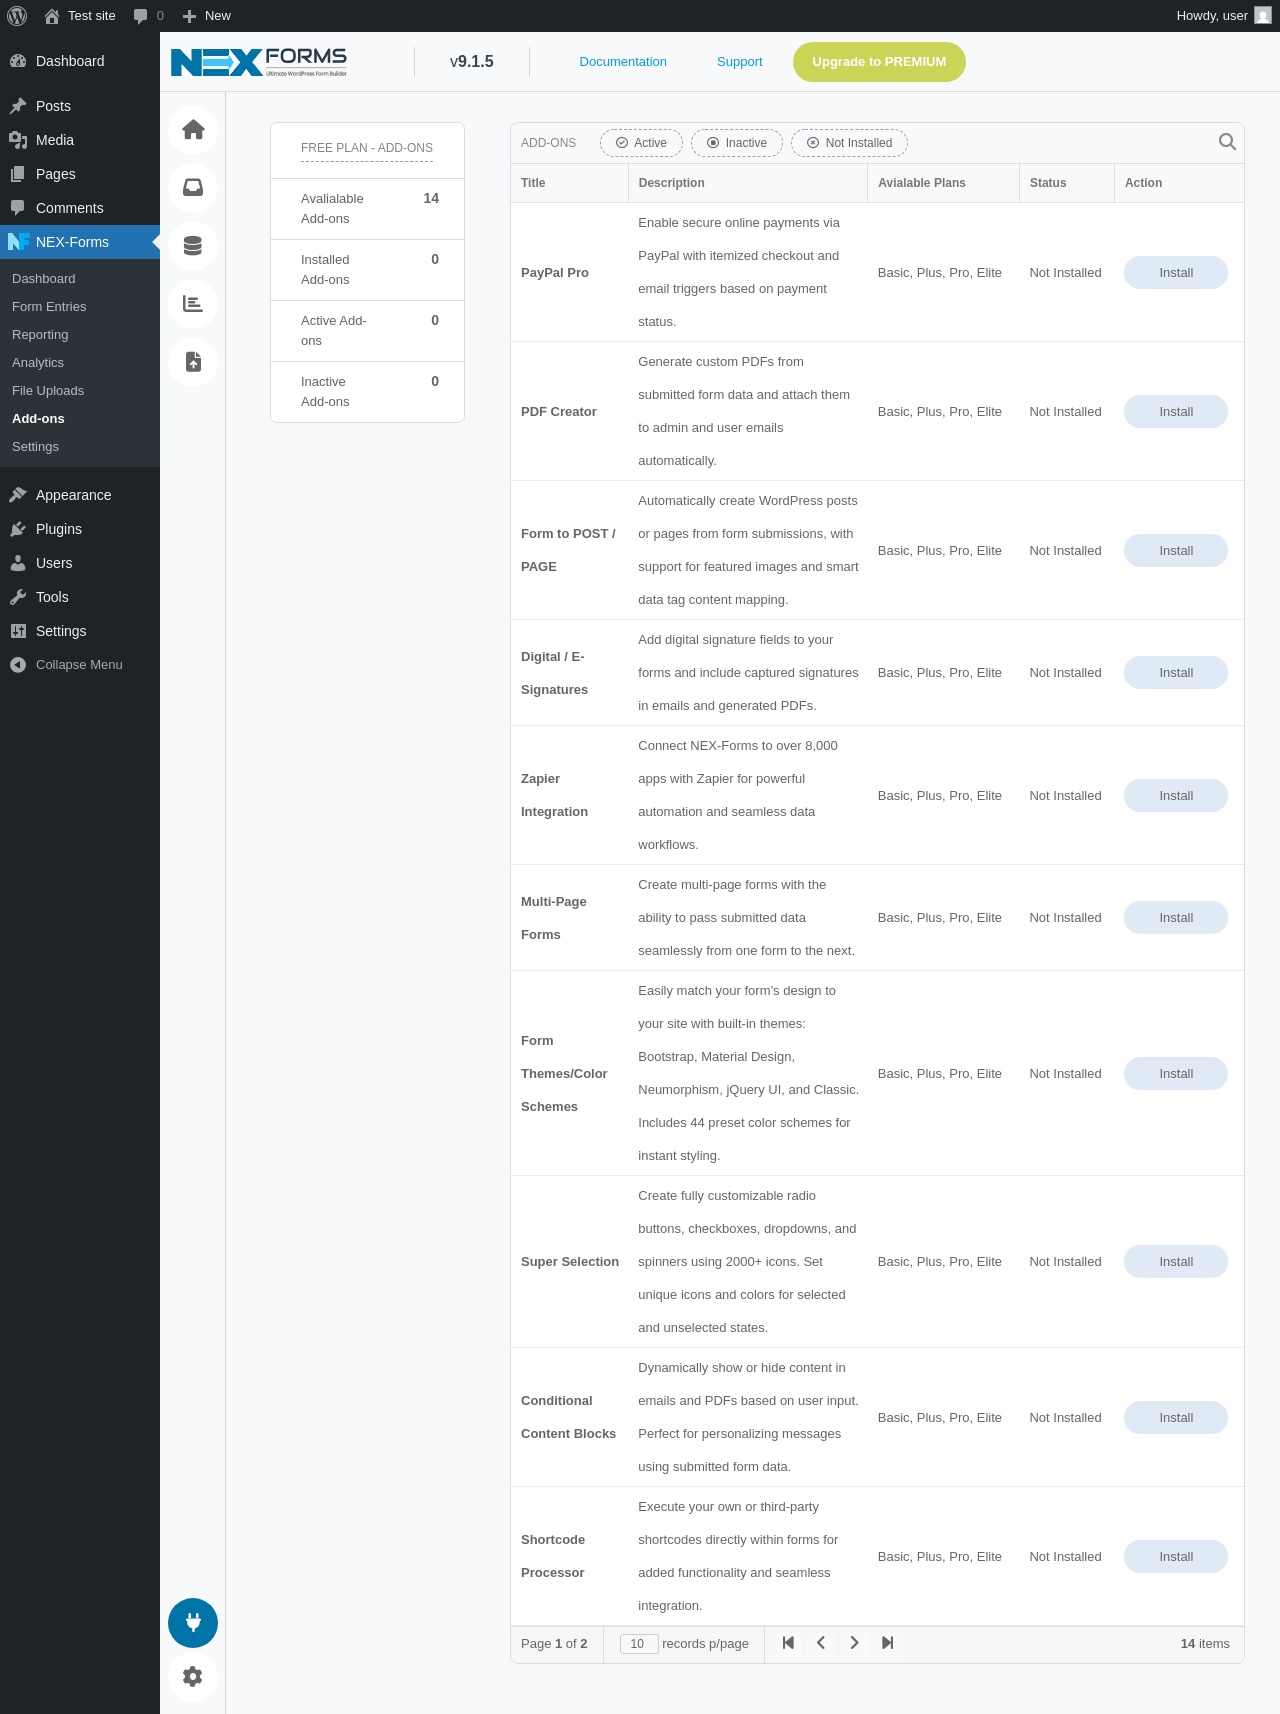
Task: Open the Documentation link
Action: [623, 62]
